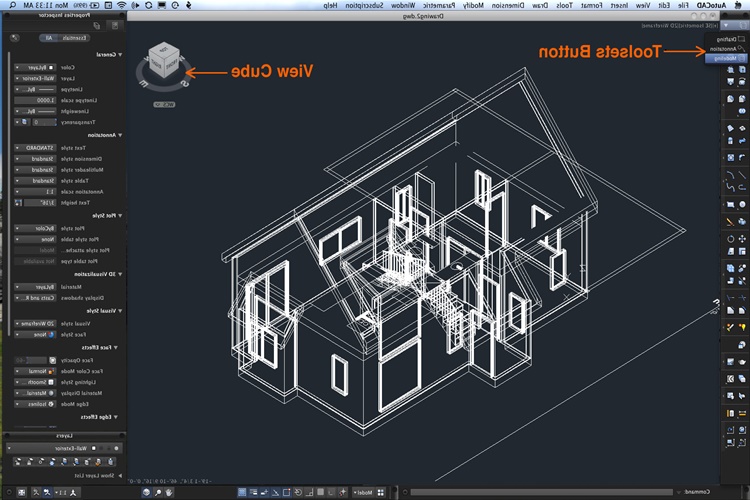Click the Pan hand icon in status bar

click(x=169, y=492)
